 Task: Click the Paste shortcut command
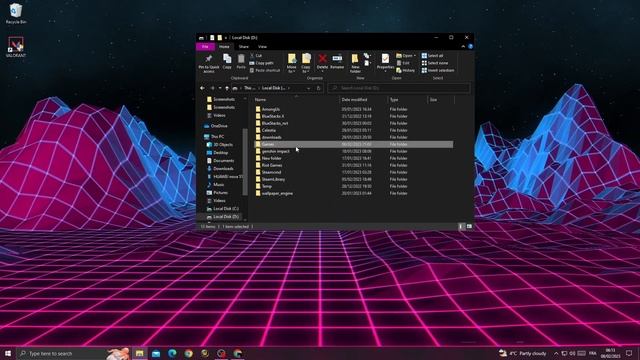pyautogui.click(x=265, y=70)
